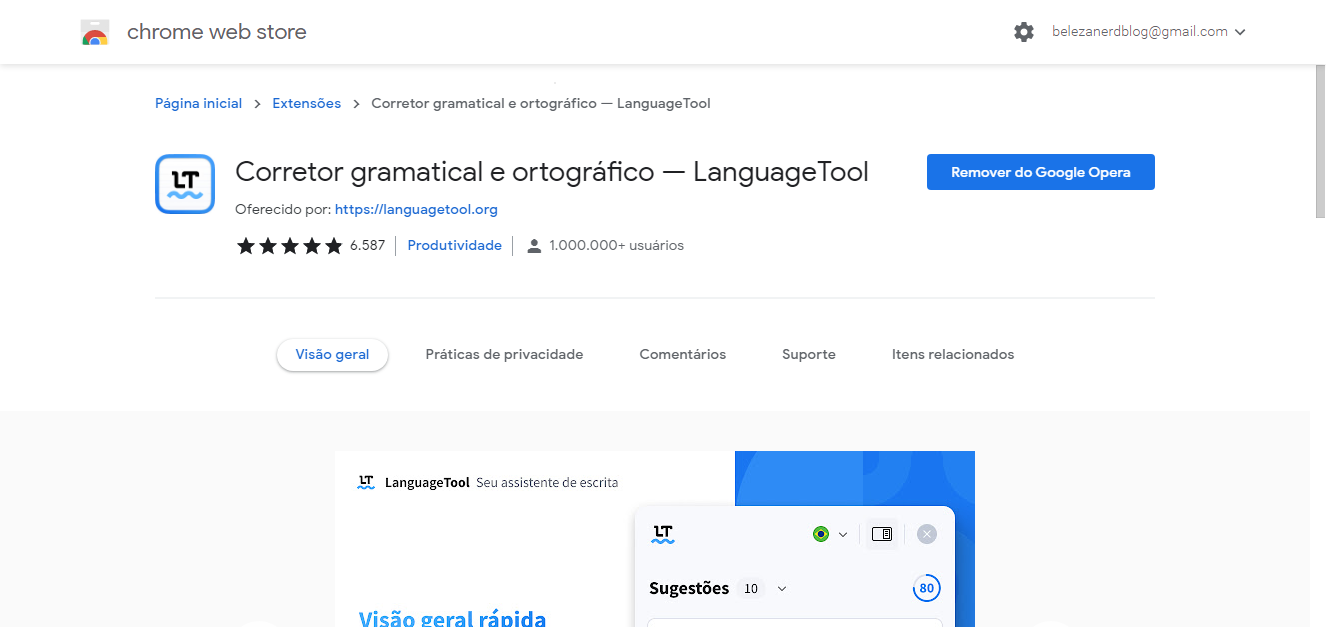Click the chrome web store title
This screenshot has width=1326, height=627.
coord(217,32)
